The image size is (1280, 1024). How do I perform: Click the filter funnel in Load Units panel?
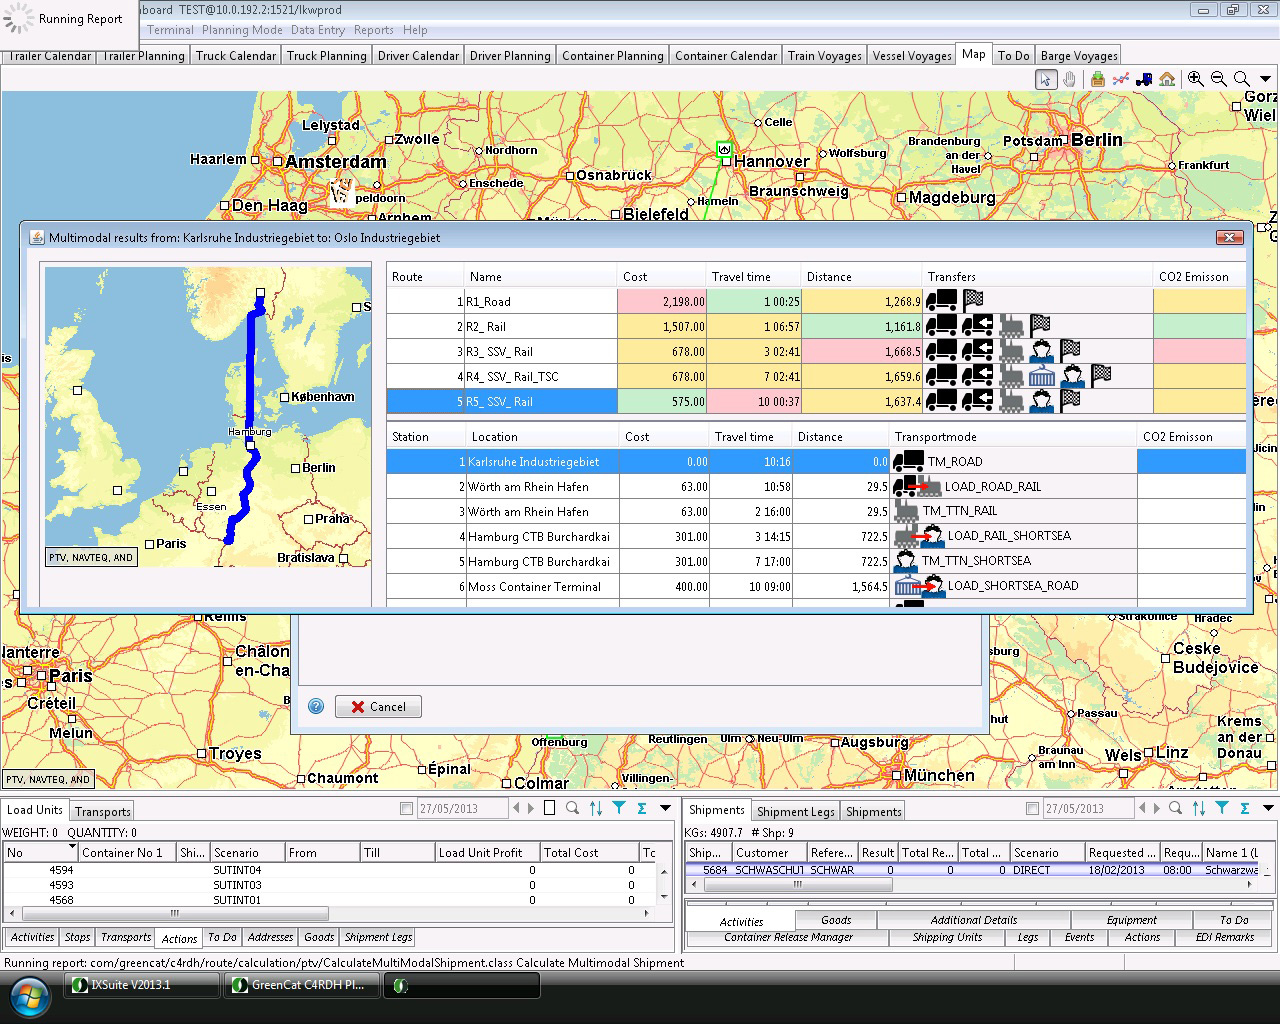[x=619, y=808]
